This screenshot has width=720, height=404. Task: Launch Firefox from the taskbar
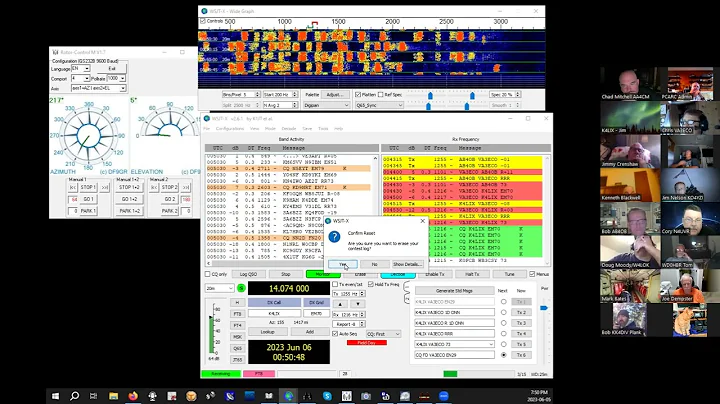point(133,396)
